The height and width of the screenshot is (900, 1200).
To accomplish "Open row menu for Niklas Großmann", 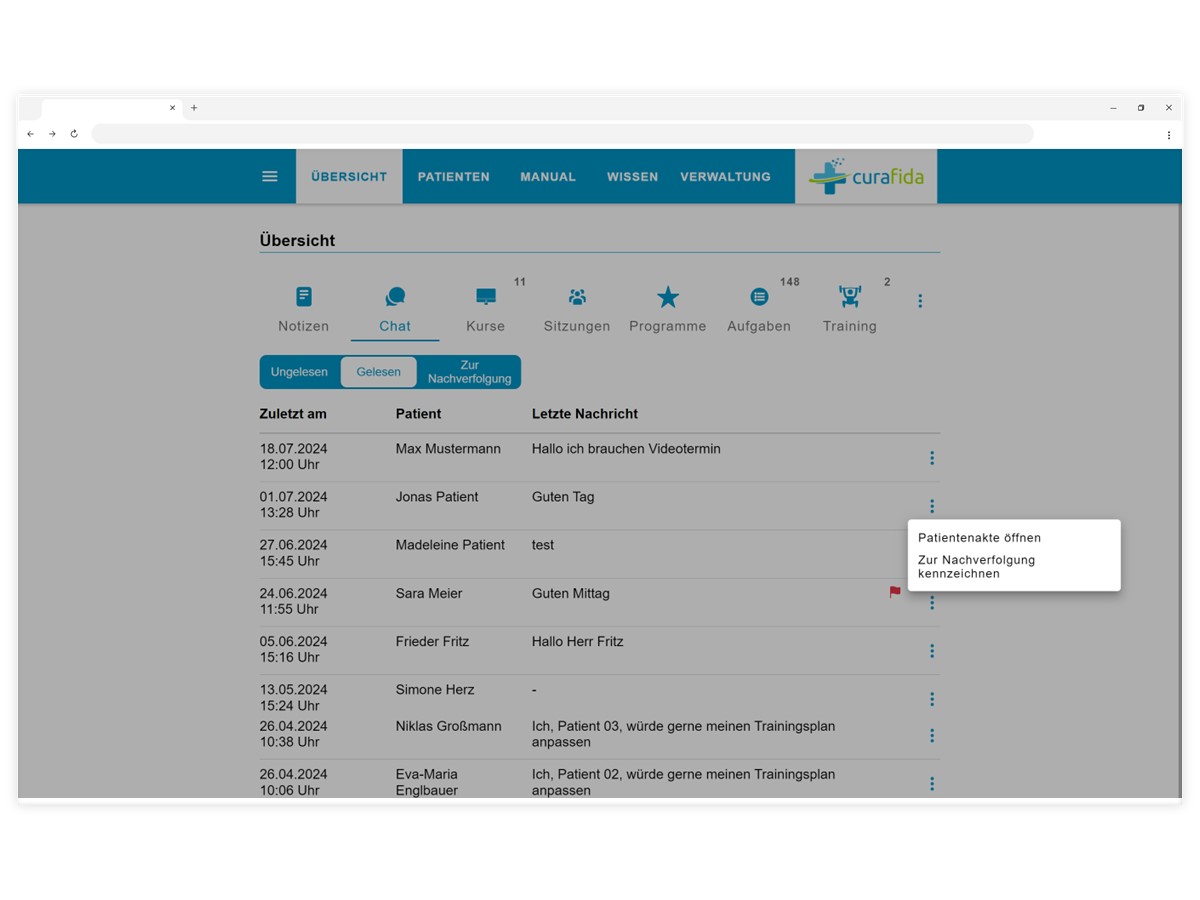I will 932,735.
